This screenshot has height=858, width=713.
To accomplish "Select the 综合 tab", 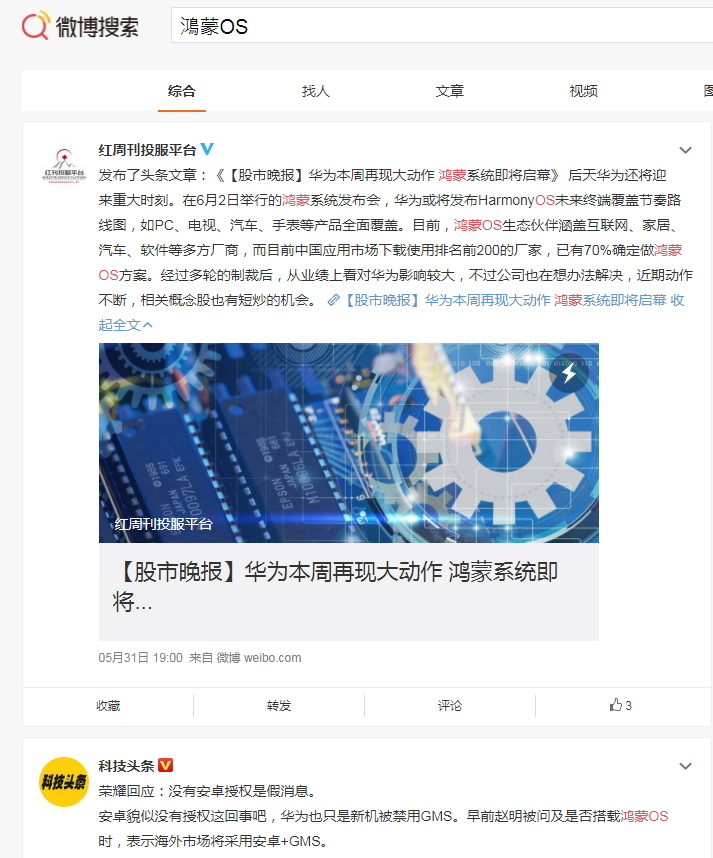I will point(182,91).
